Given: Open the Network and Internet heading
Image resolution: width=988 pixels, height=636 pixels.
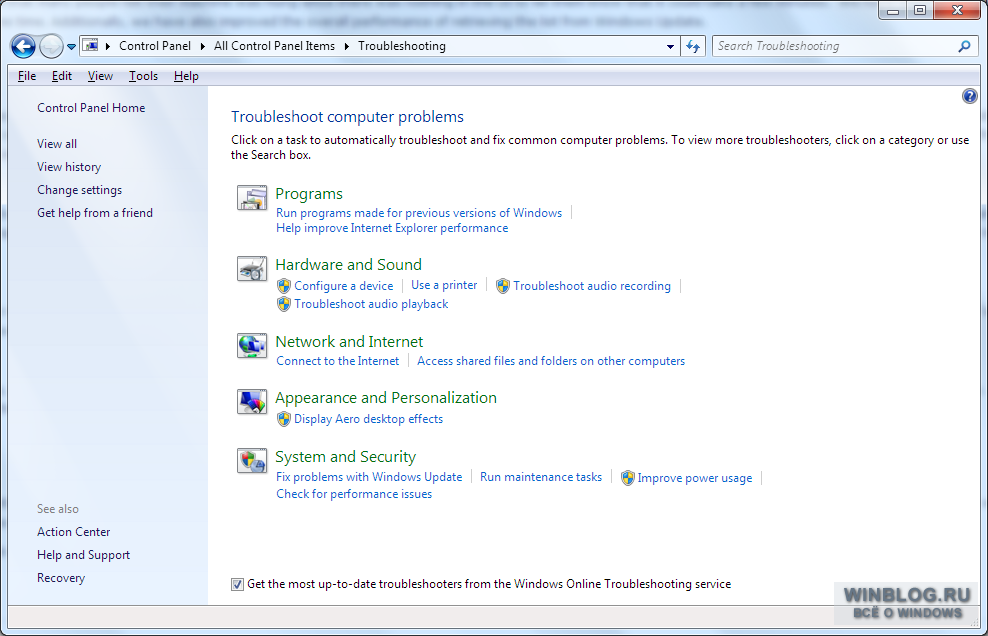Looking at the screenshot, I should [349, 342].
